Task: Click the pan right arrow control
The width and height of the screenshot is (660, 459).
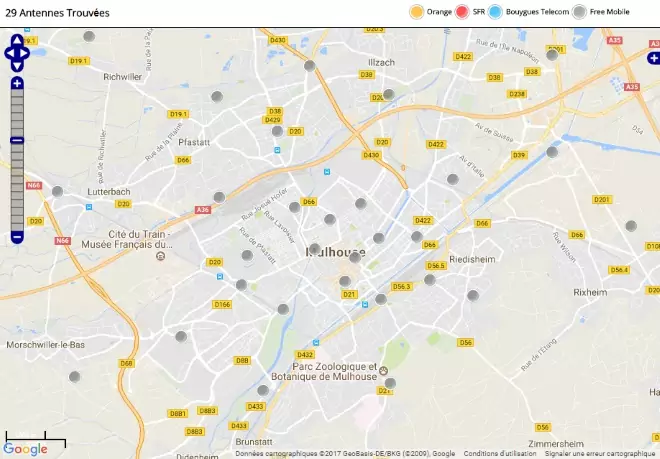Action: (x=24, y=53)
